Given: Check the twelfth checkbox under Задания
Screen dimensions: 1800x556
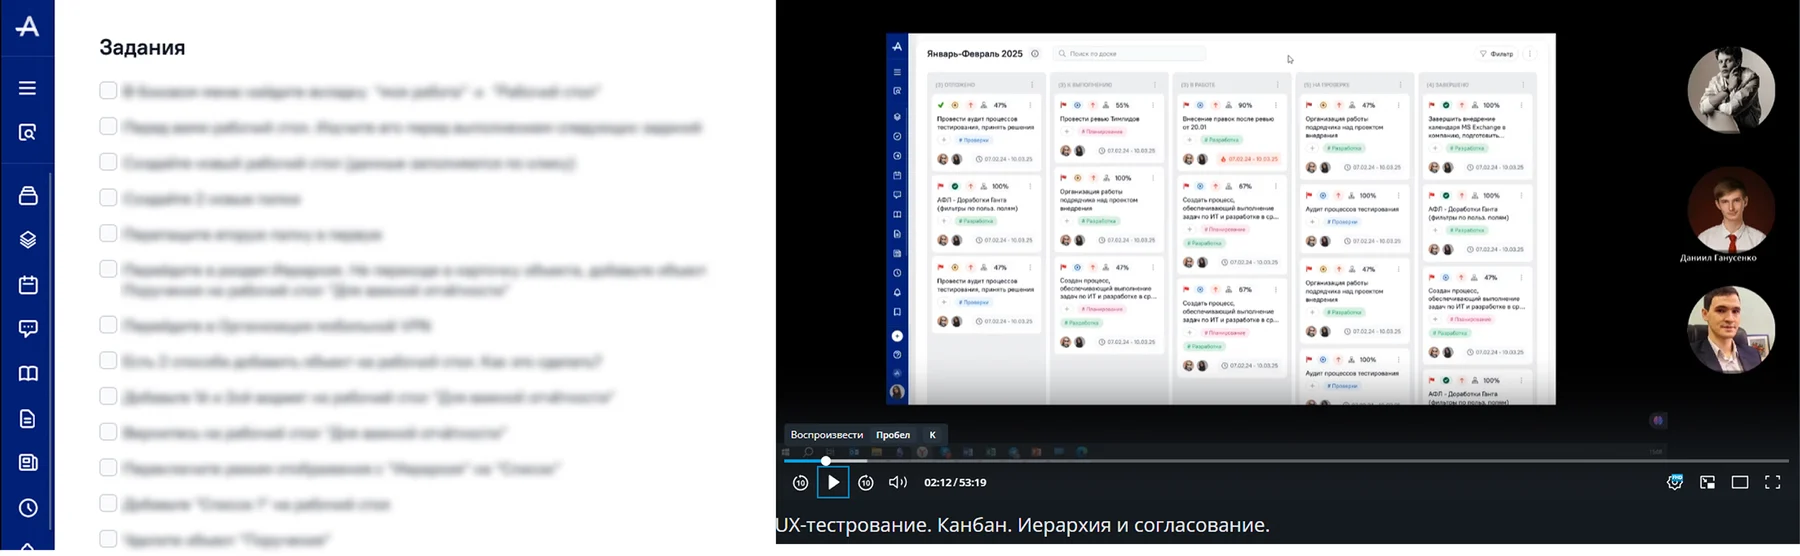Looking at the screenshot, I should 108,503.
